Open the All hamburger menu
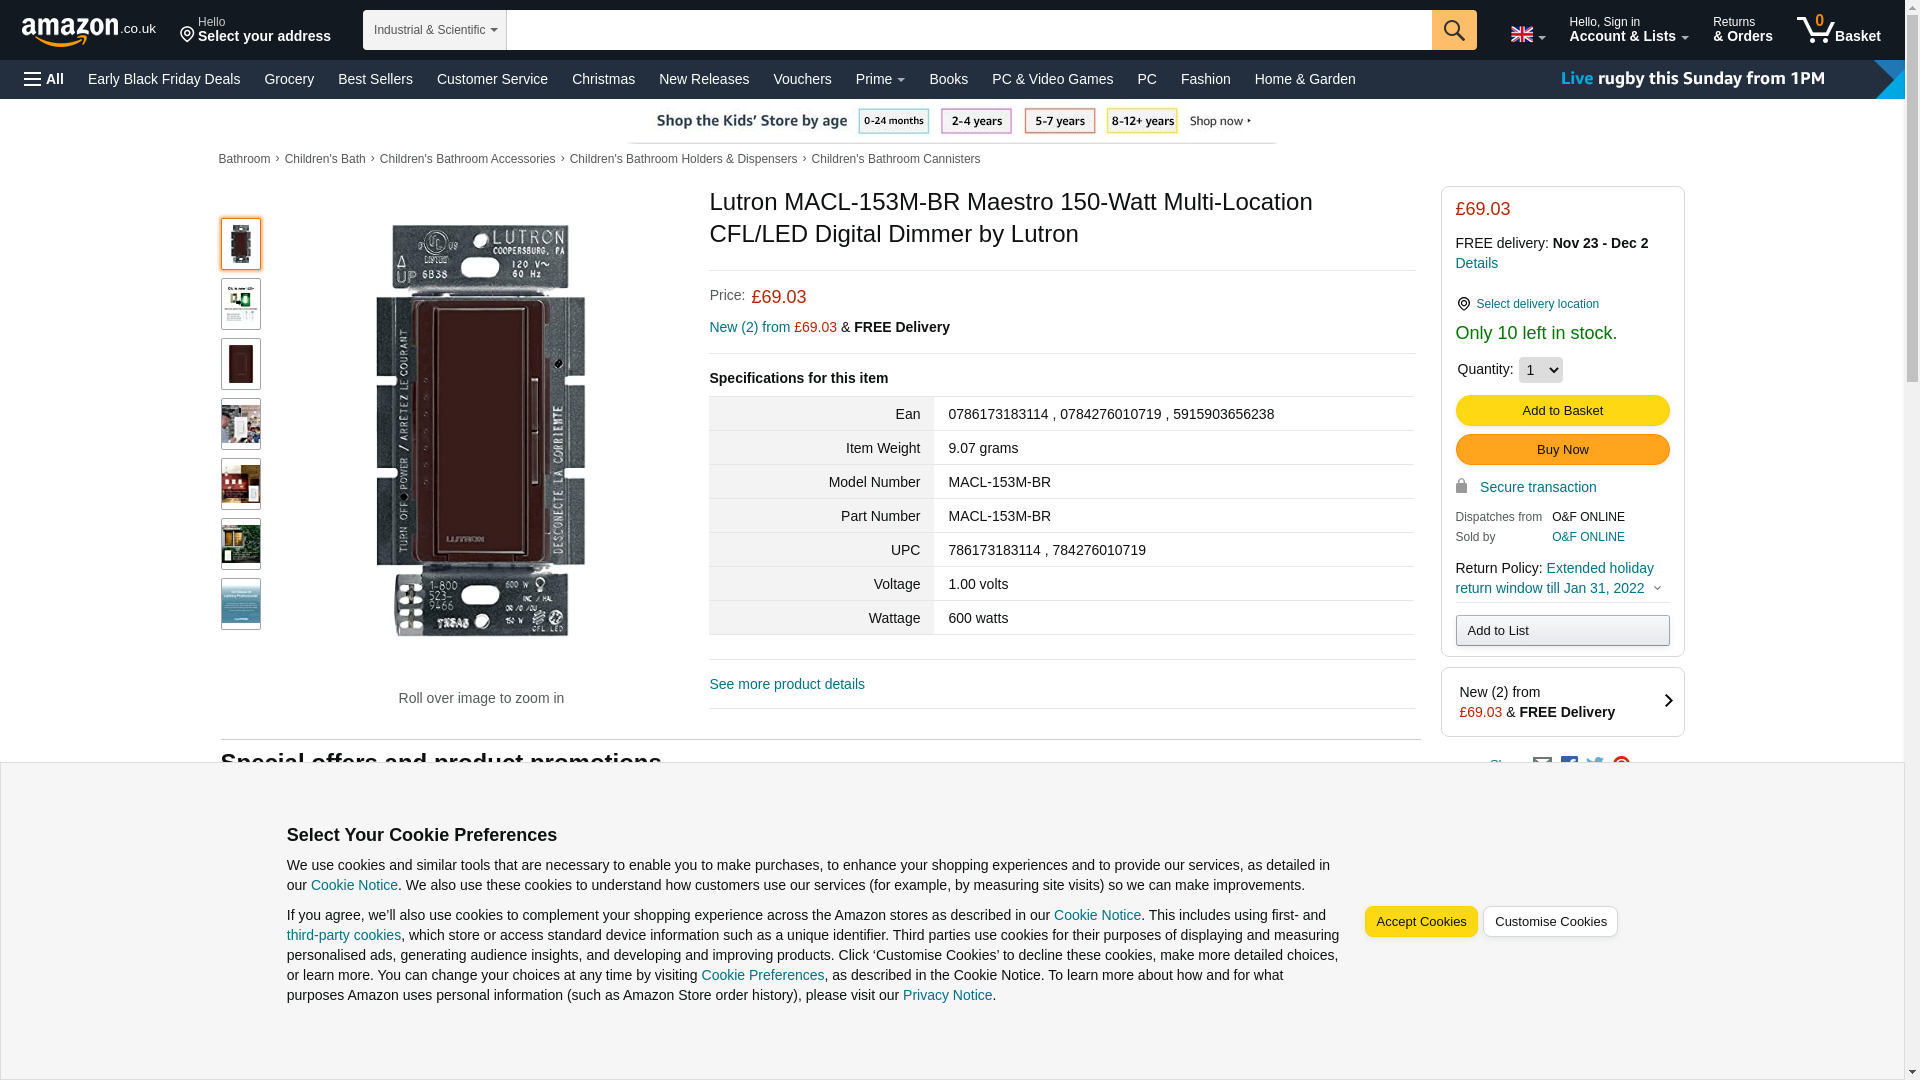The height and width of the screenshot is (1080, 1920). coord(44,79)
